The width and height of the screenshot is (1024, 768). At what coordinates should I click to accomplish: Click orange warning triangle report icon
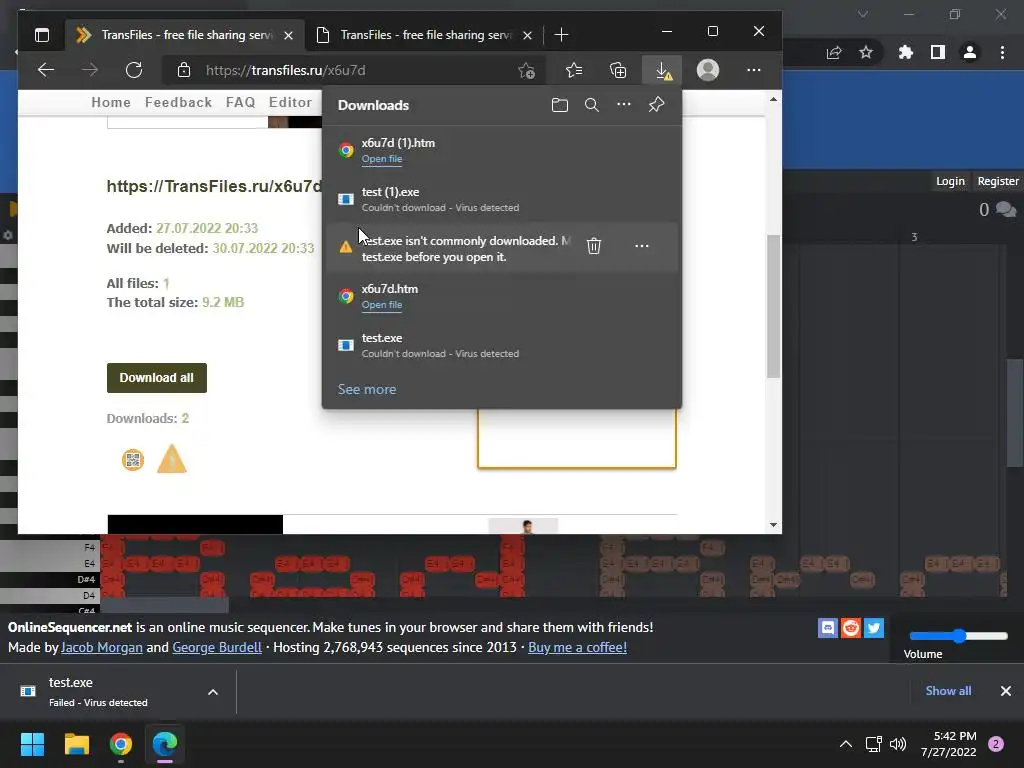172,458
